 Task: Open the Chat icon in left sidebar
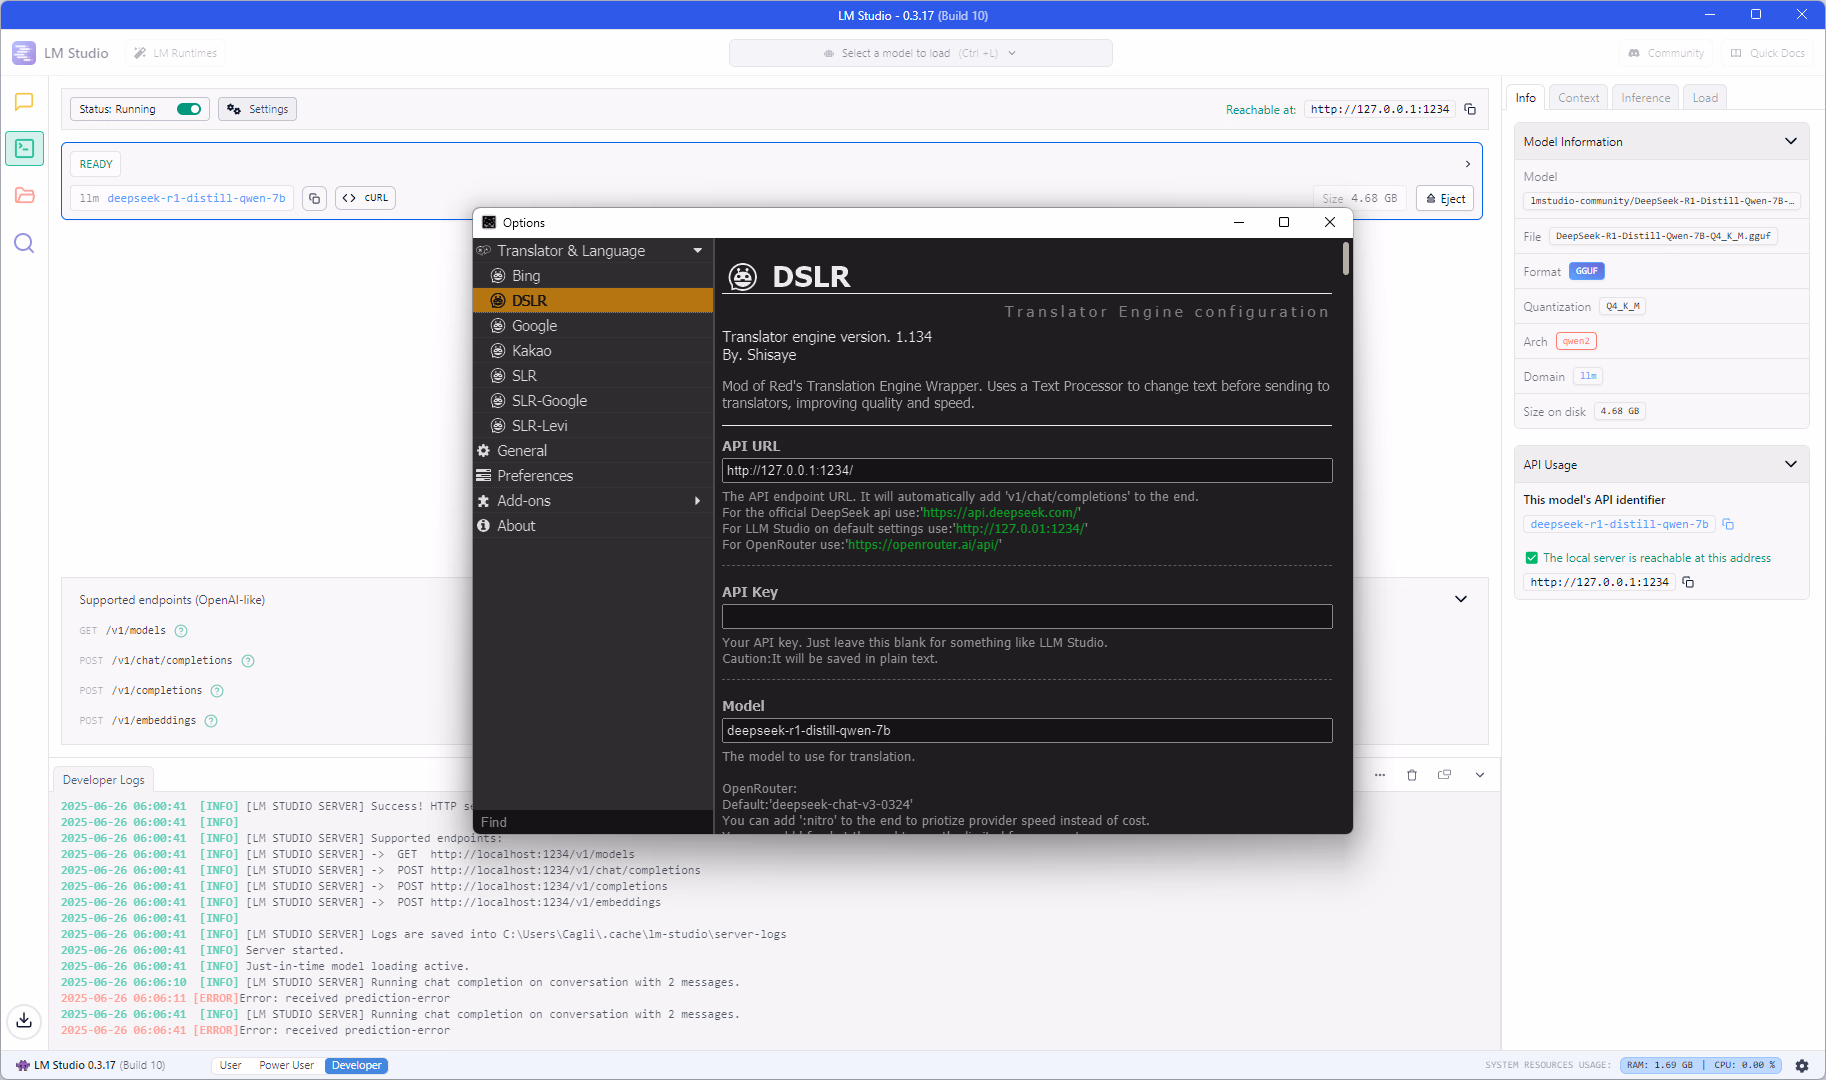24,102
